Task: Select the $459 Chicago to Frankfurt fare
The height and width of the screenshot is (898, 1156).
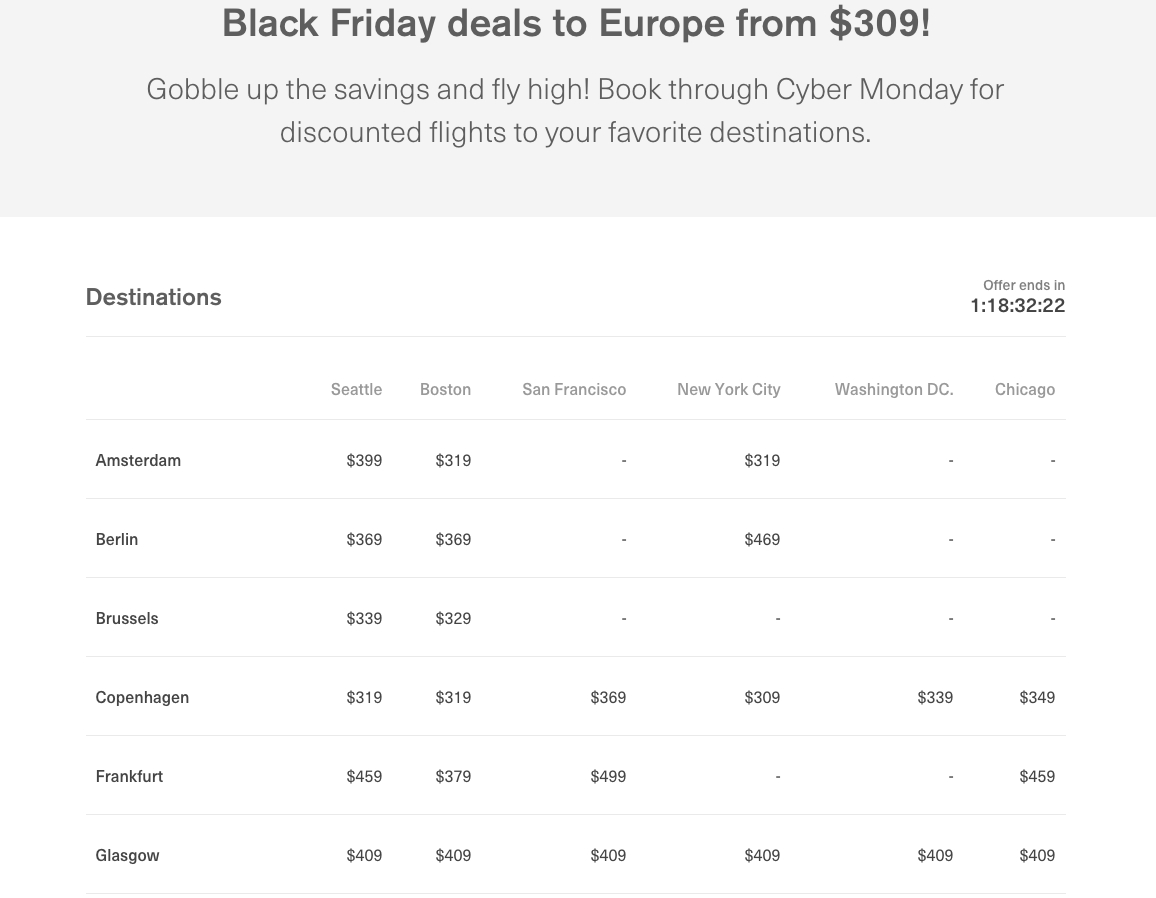Action: pyautogui.click(x=1037, y=776)
